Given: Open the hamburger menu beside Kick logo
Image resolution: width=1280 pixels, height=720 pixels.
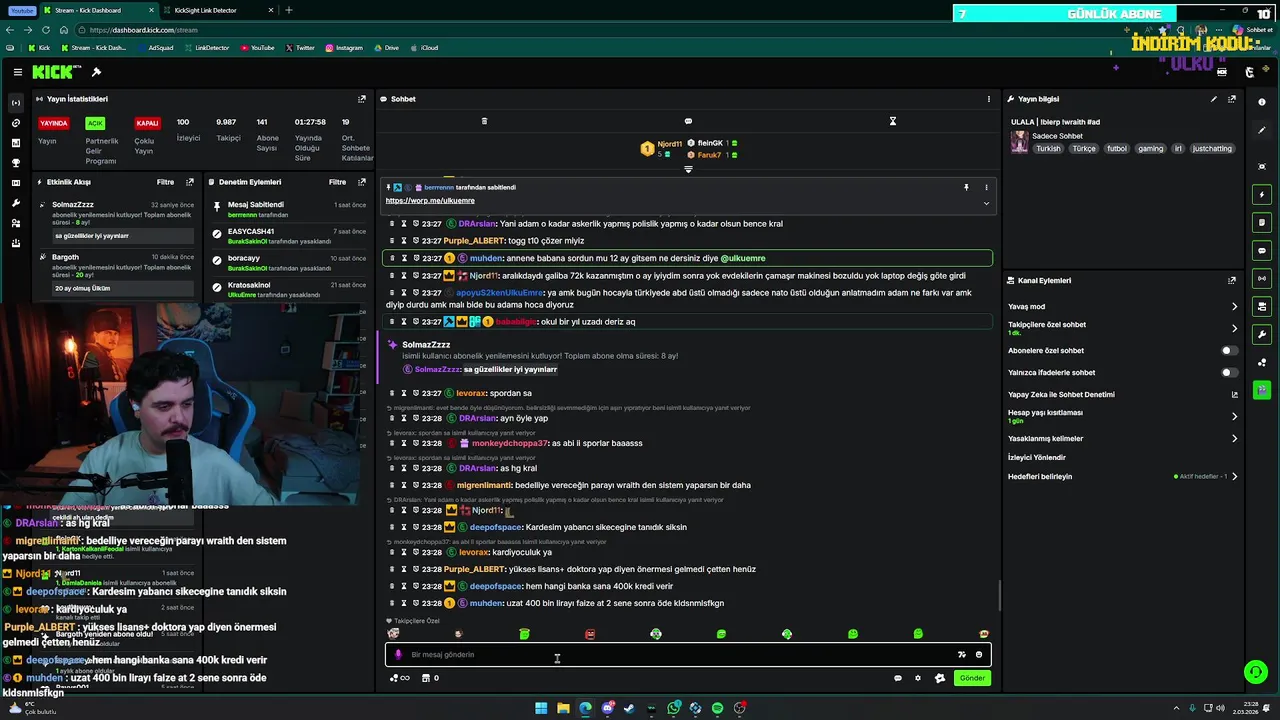Looking at the screenshot, I should (18, 72).
